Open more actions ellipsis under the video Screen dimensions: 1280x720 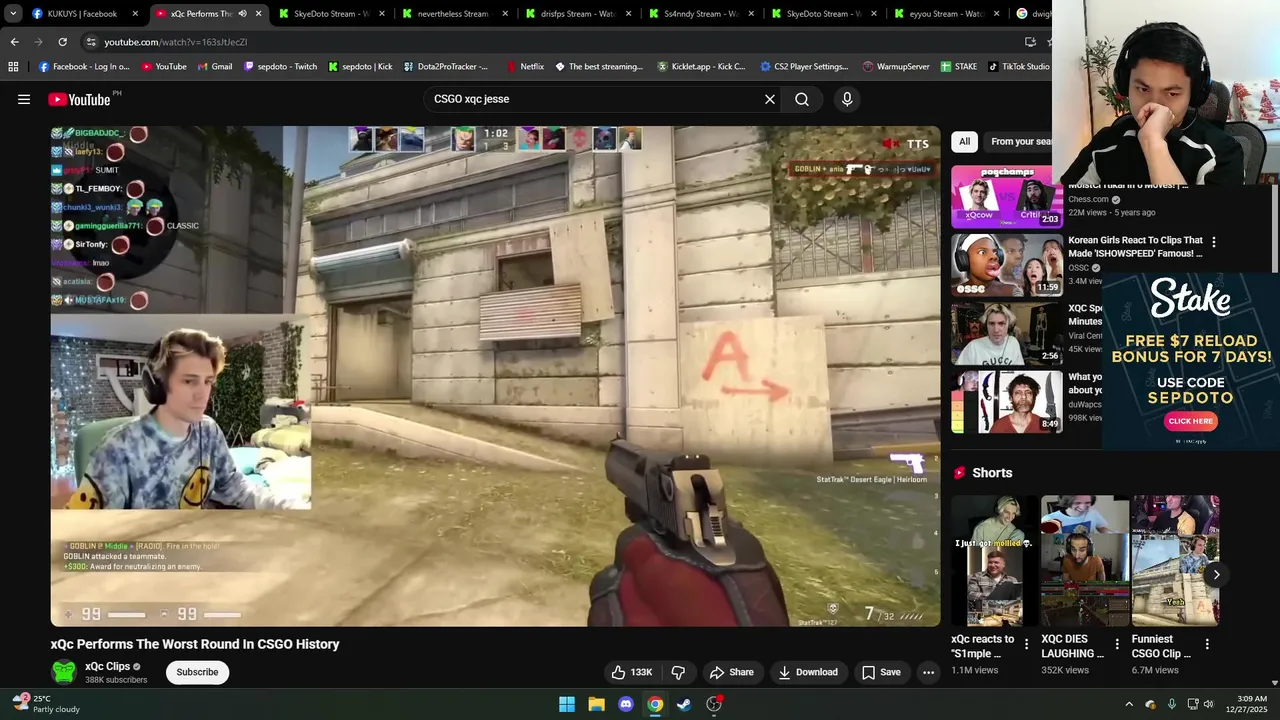(x=928, y=672)
